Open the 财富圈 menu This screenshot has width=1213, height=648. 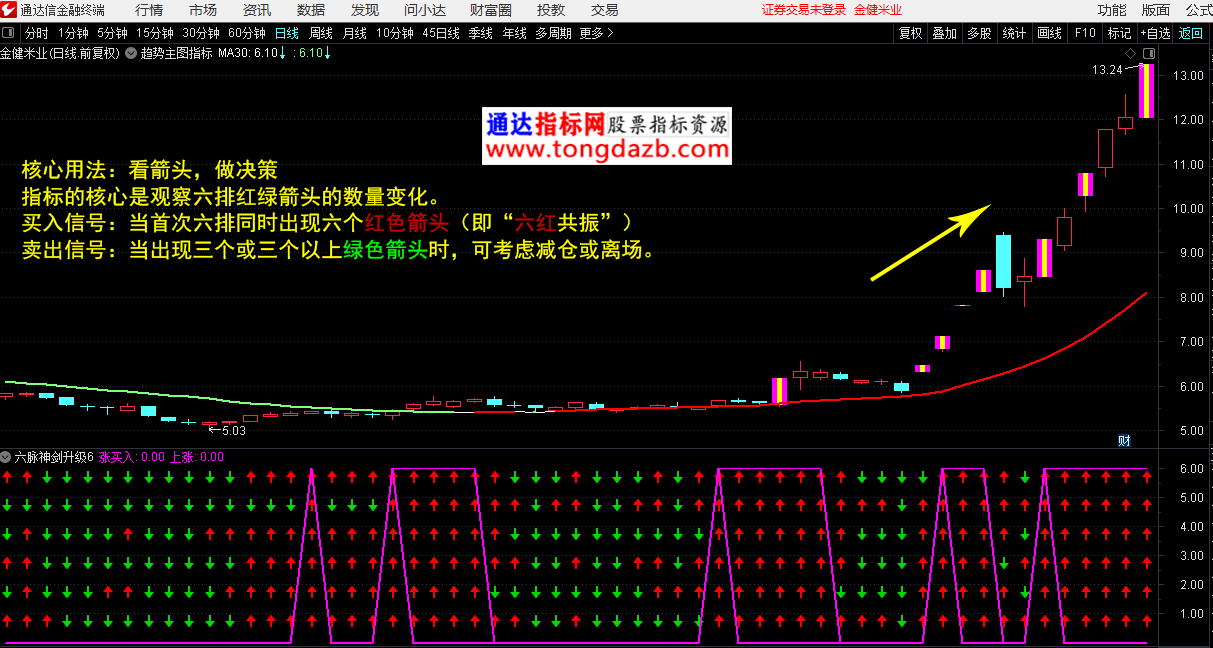(x=490, y=10)
